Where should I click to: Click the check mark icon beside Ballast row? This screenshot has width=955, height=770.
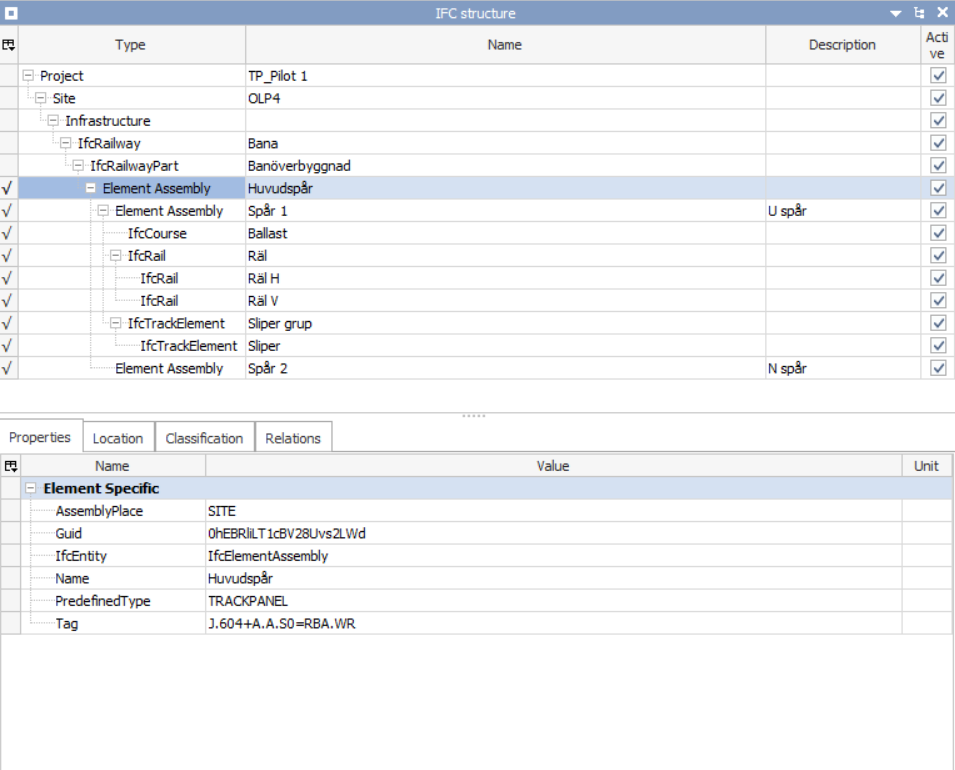point(7,233)
